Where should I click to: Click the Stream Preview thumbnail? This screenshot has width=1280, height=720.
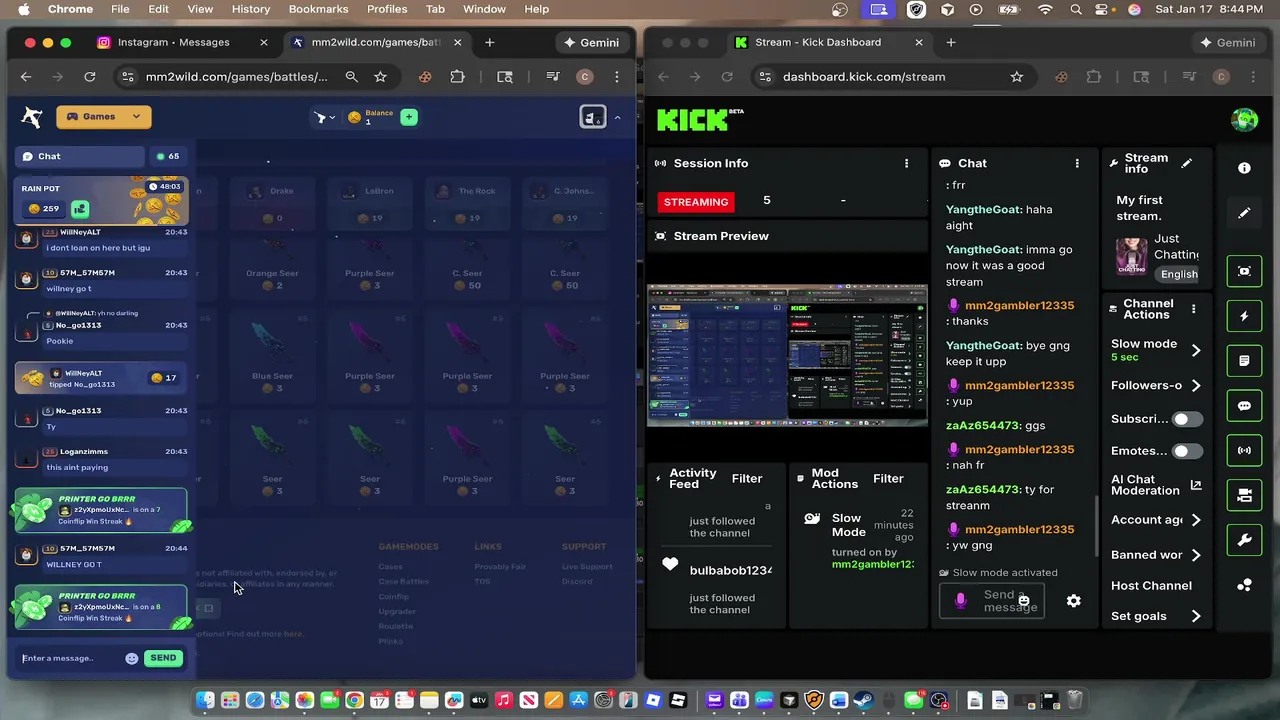point(787,355)
